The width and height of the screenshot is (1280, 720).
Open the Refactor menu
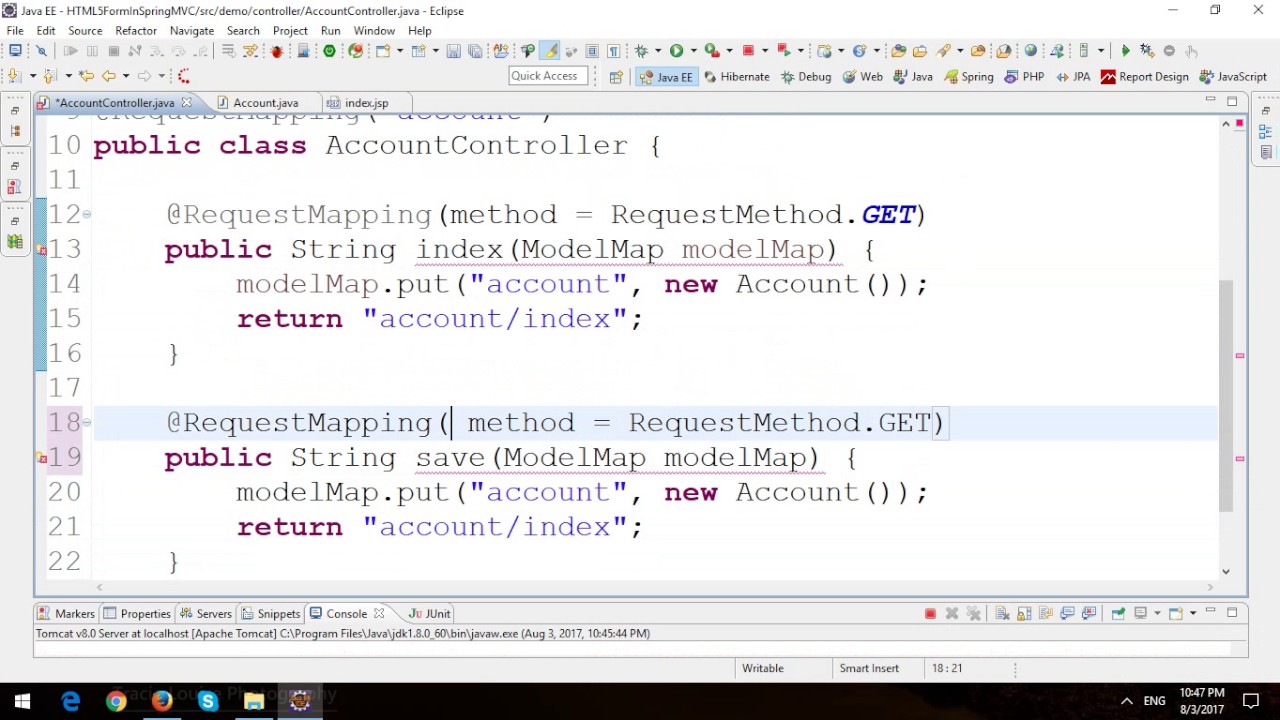coord(136,31)
